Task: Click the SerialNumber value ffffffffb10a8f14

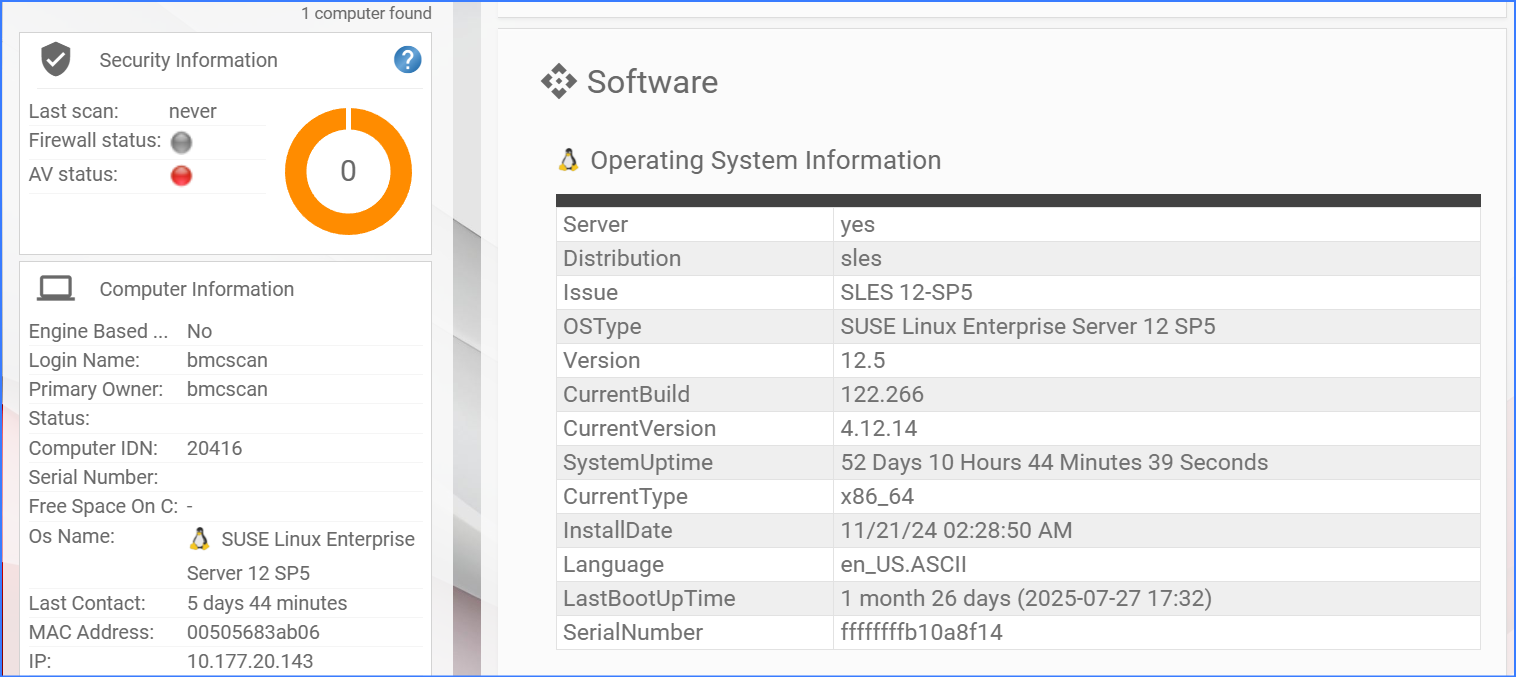Action: point(921,632)
